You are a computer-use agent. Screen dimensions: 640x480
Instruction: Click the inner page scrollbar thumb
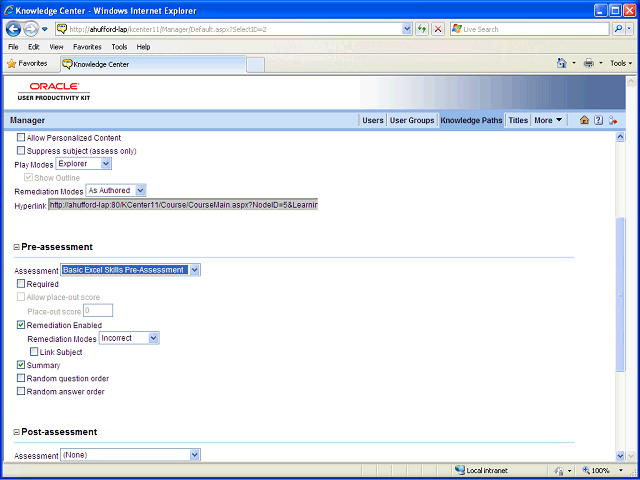[620, 294]
